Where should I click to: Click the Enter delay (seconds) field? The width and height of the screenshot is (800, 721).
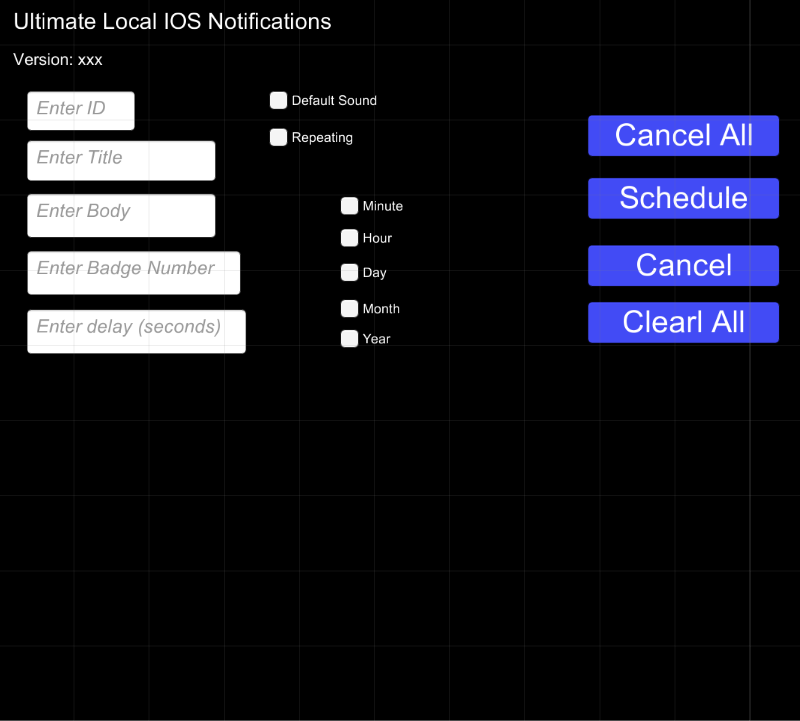coord(136,332)
